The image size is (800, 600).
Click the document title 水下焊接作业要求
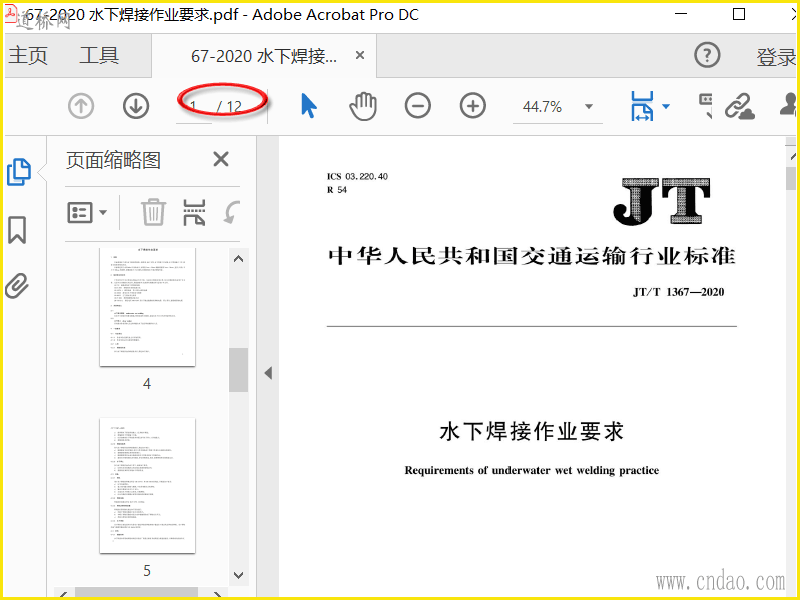532,432
